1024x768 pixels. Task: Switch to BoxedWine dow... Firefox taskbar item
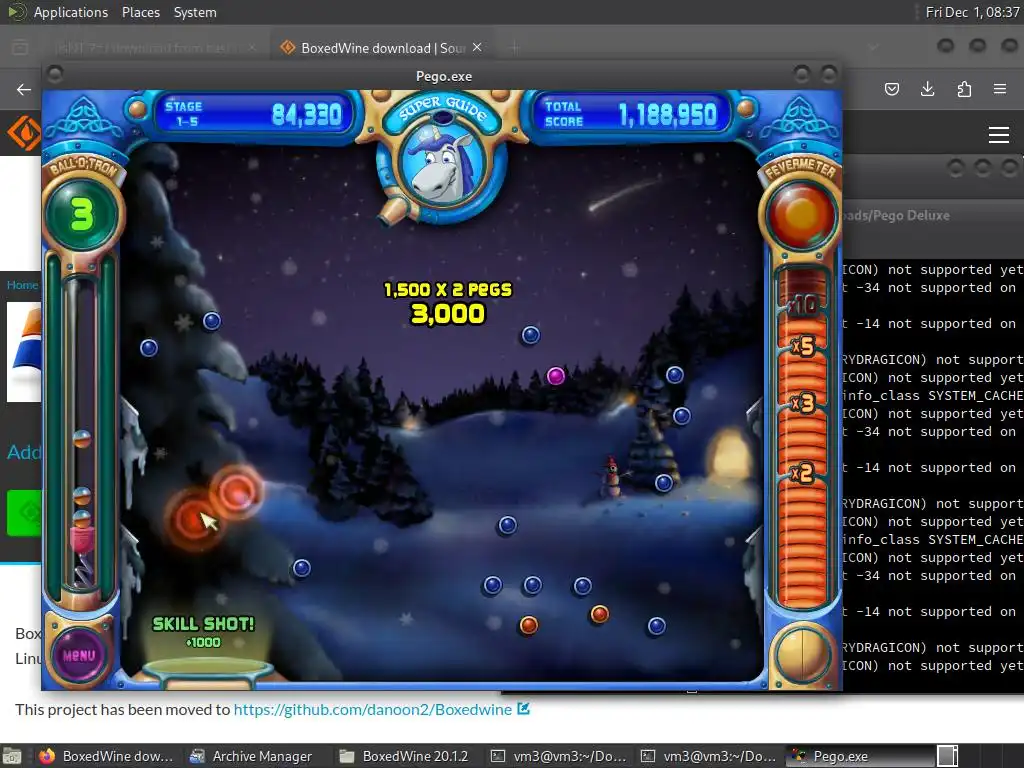click(x=107, y=756)
